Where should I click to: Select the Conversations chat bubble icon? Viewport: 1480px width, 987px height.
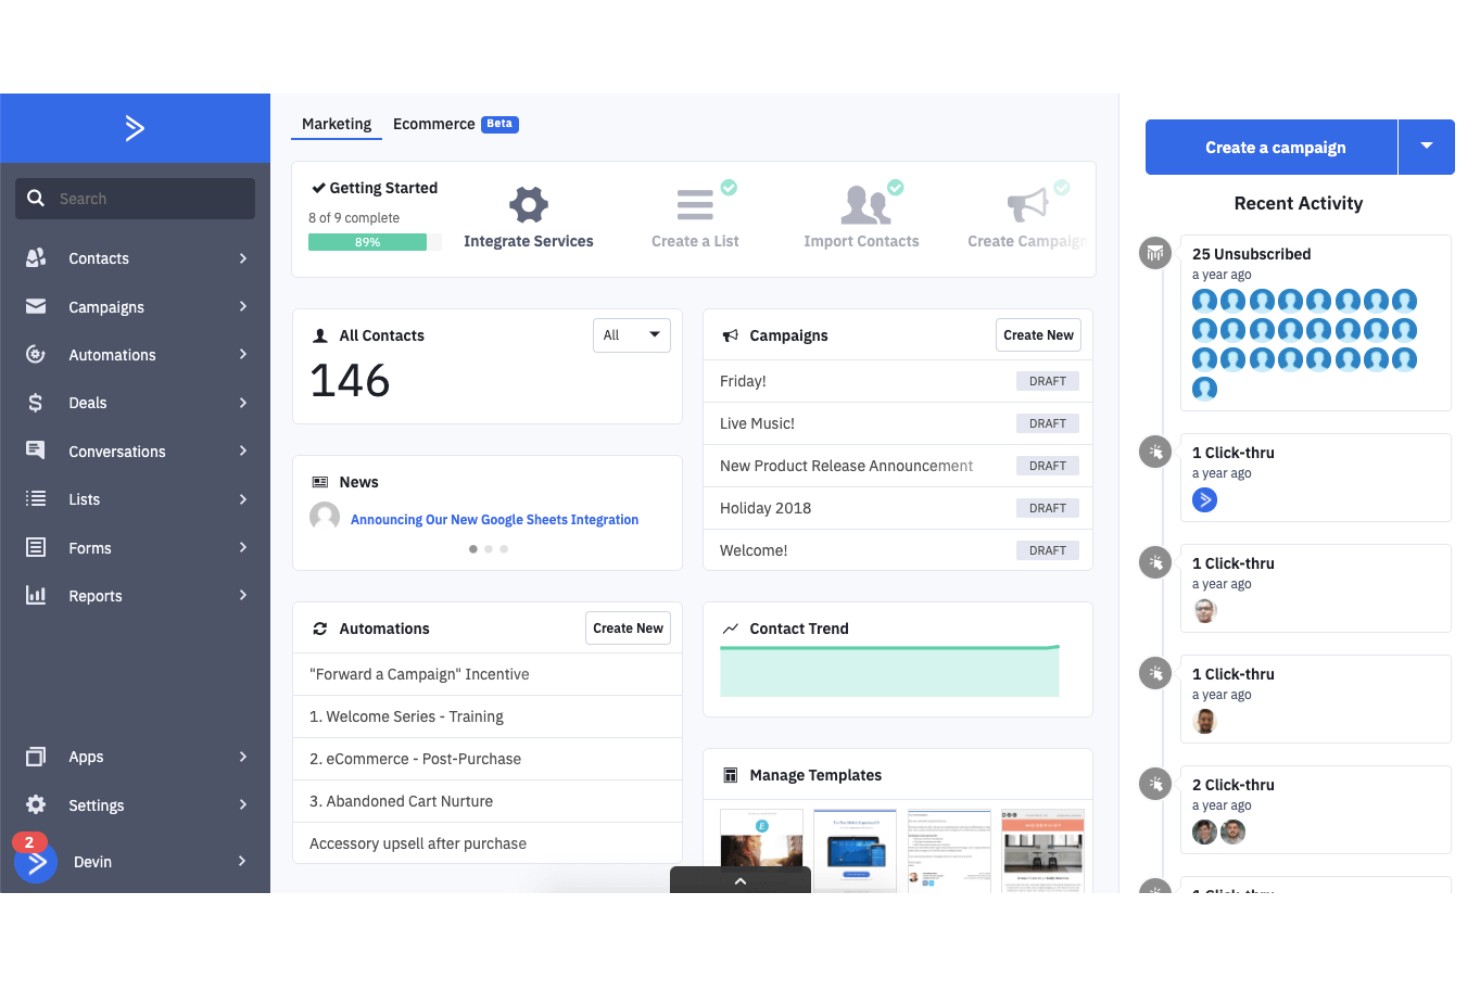point(35,451)
